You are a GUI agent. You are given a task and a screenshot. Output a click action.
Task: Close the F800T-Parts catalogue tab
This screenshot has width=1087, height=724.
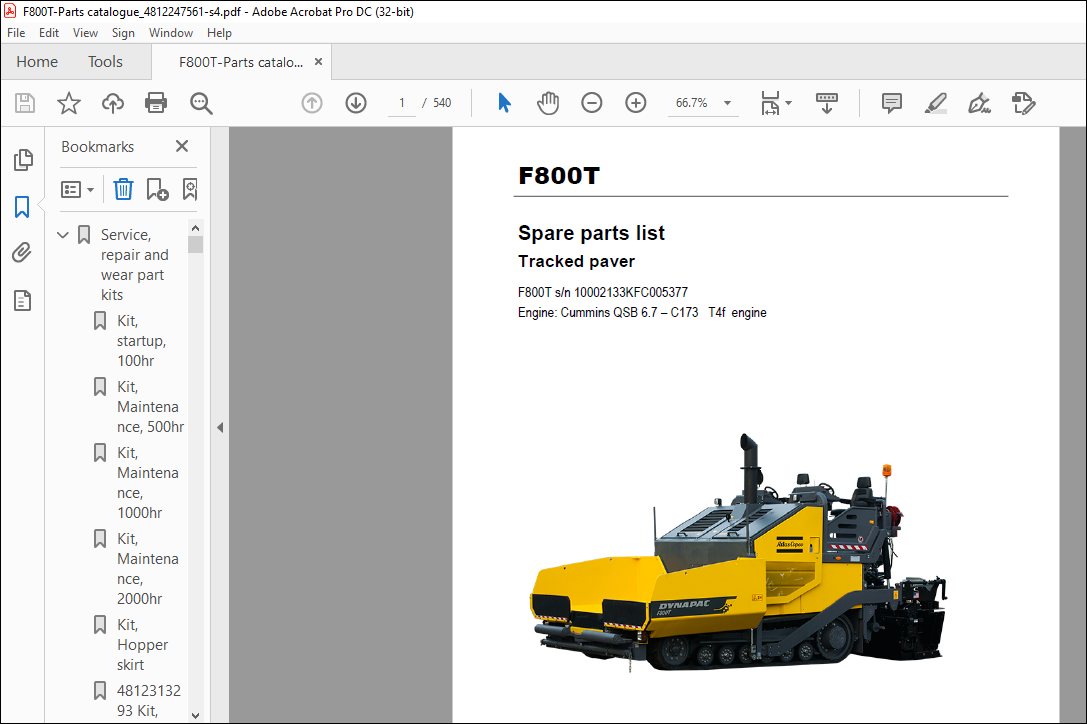[x=318, y=62]
